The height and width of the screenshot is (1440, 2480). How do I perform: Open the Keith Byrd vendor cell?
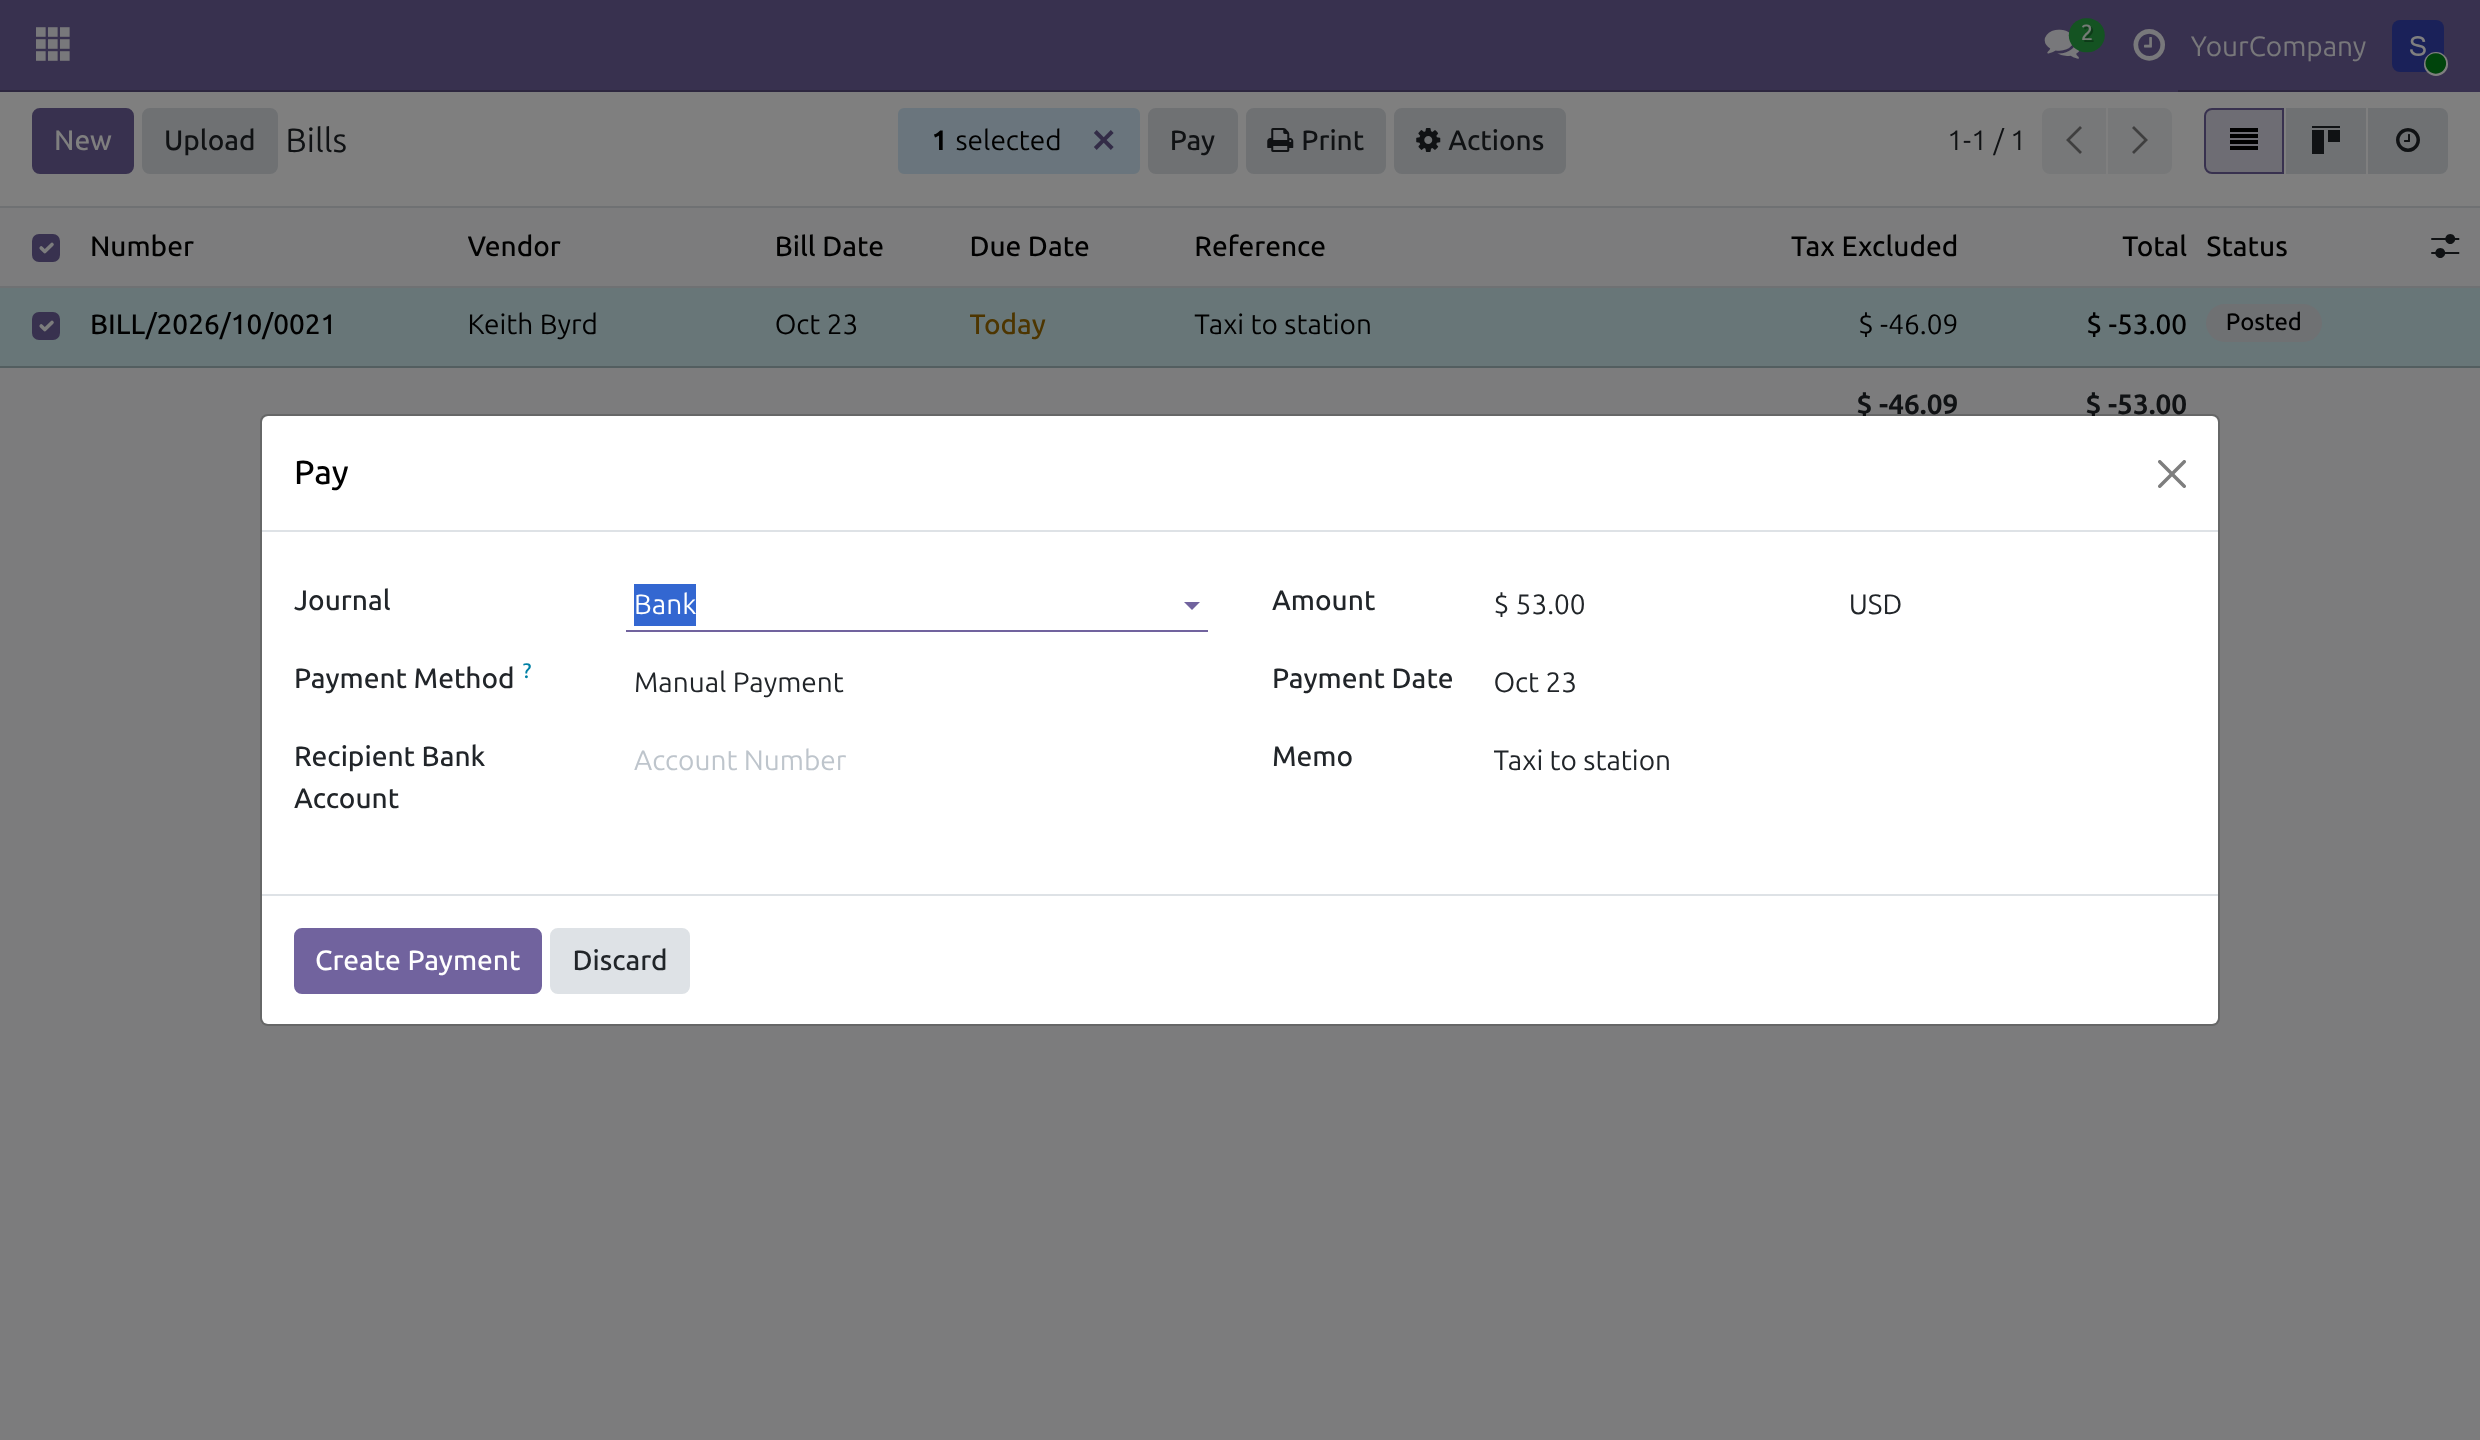(x=532, y=324)
